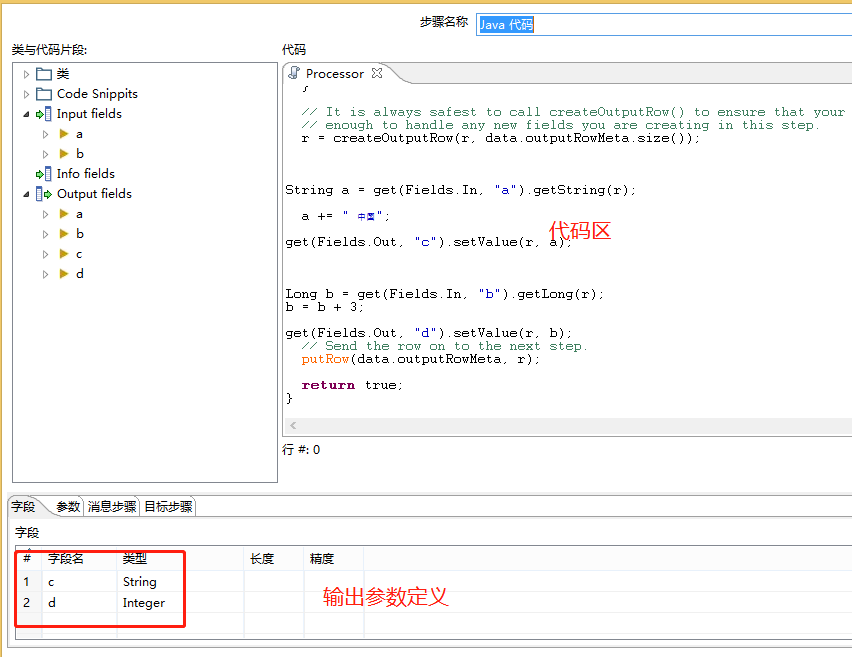Click the 类 folder icon in tree

[44, 74]
